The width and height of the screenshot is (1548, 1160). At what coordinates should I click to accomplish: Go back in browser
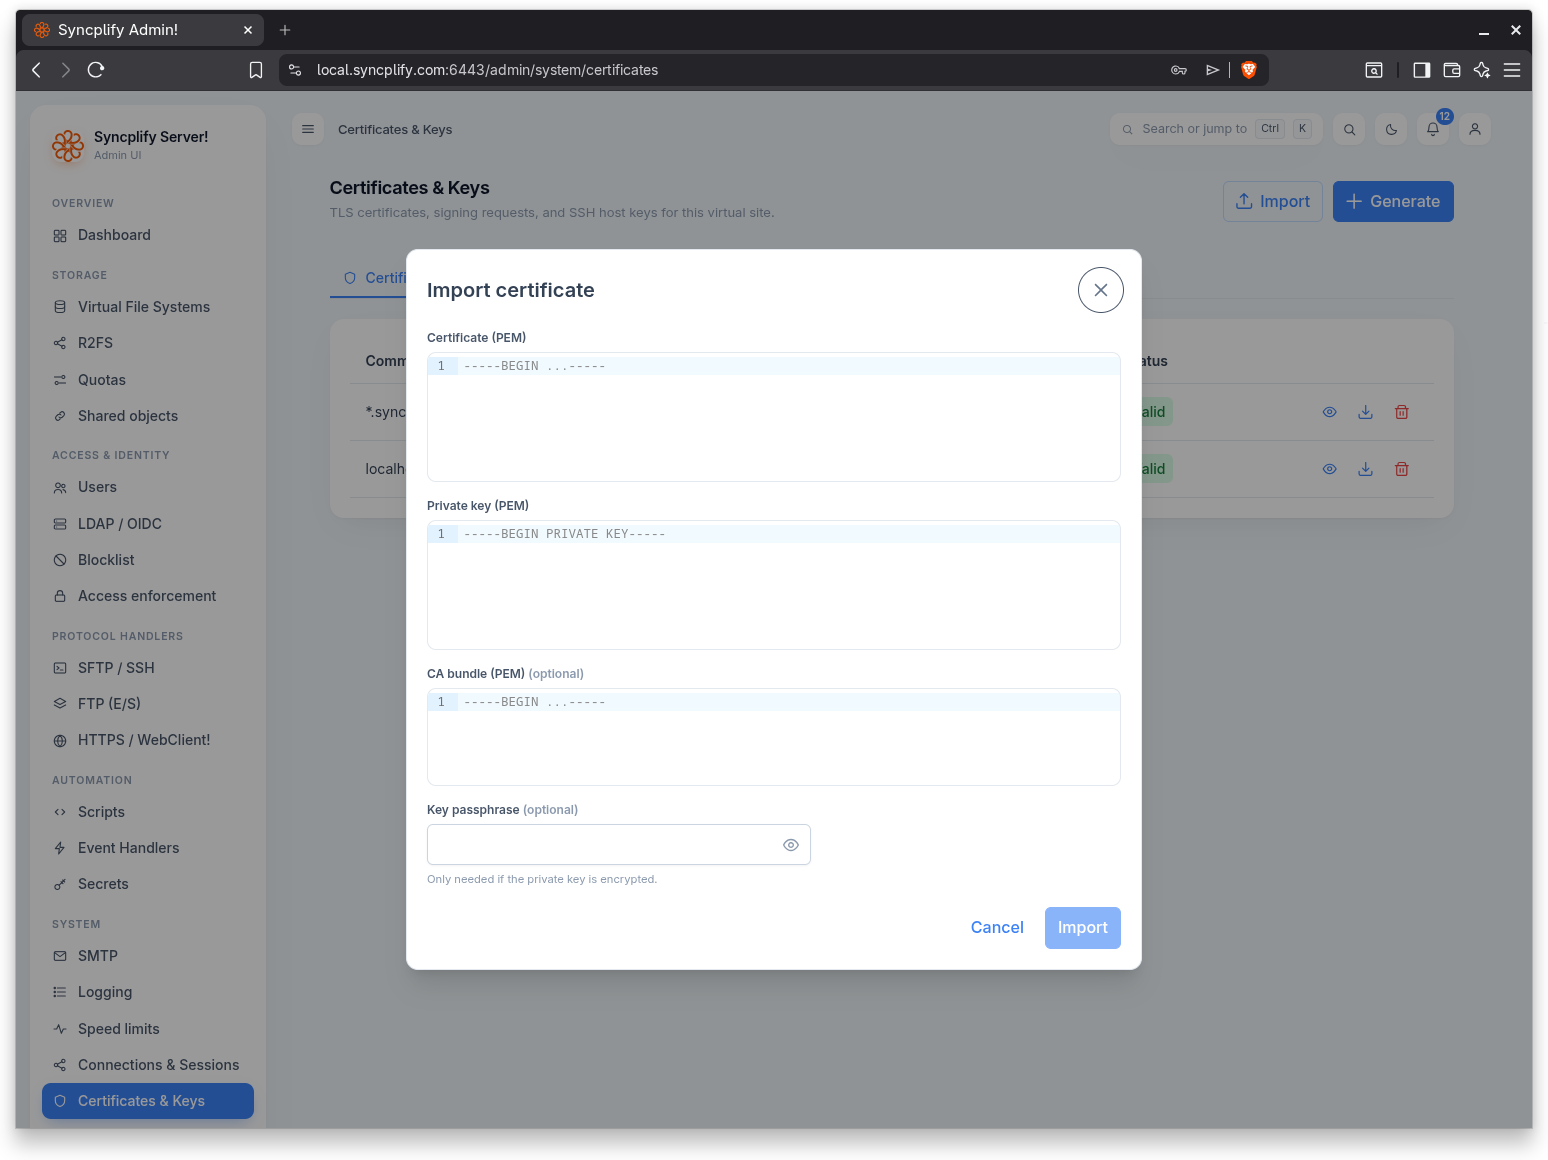[x=37, y=70]
